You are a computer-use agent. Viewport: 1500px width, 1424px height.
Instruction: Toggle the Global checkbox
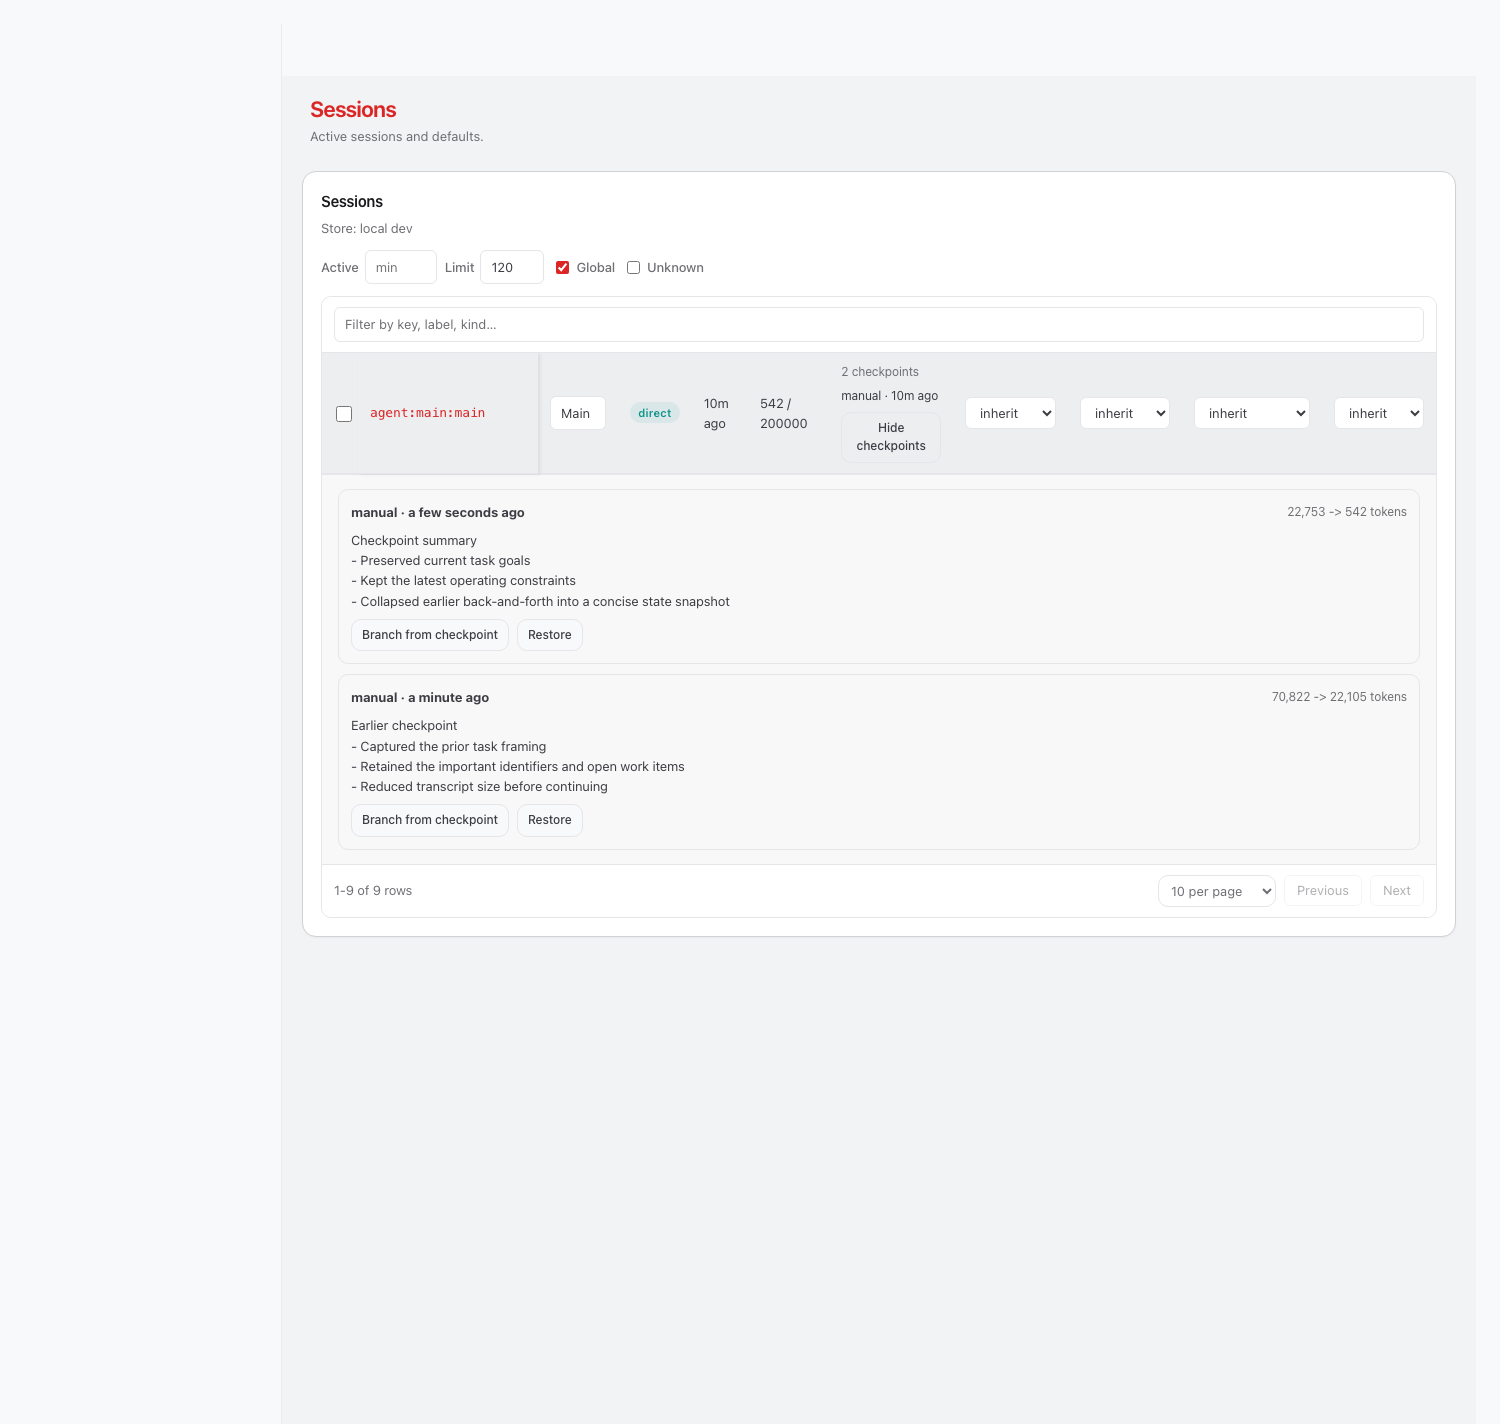coord(563,268)
